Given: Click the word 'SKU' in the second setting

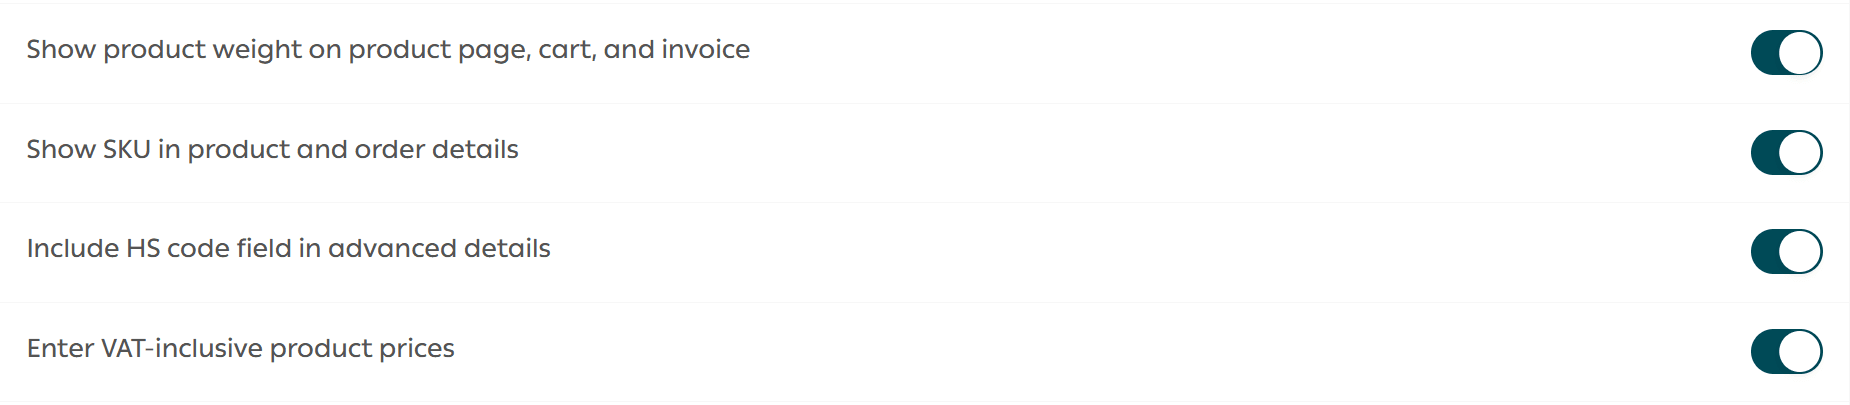Looking at the screenshot, I should tap(127, 150).
